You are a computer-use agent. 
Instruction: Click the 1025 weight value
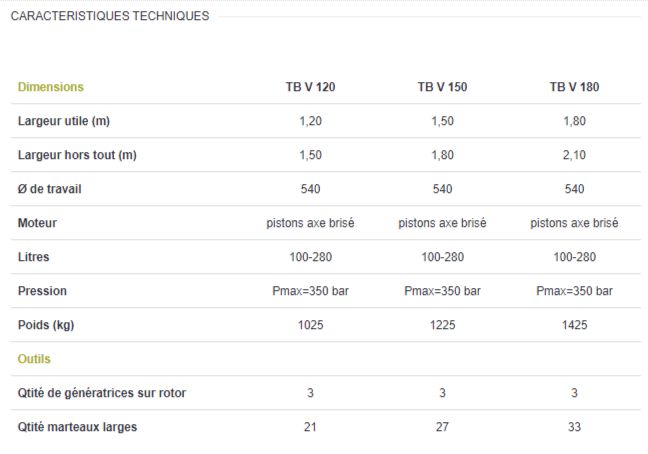click(x=310, y=325)
